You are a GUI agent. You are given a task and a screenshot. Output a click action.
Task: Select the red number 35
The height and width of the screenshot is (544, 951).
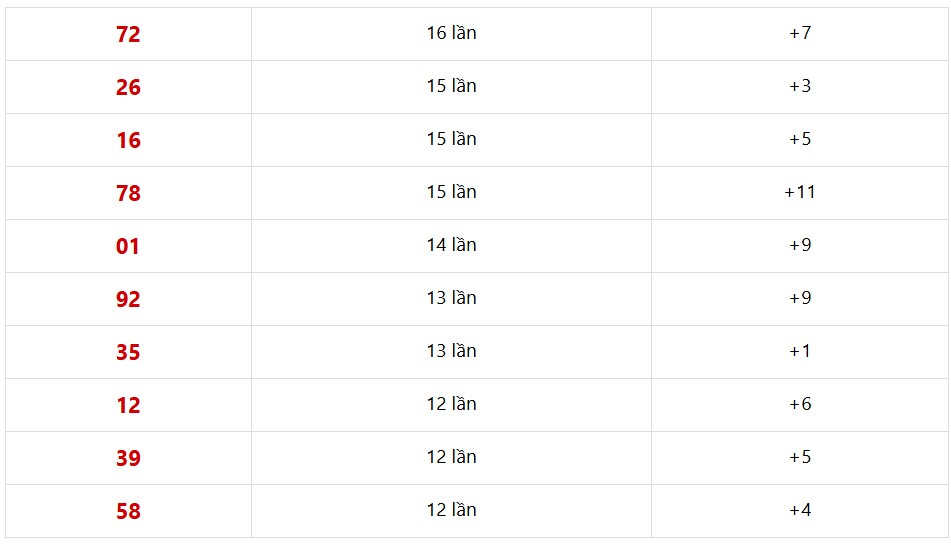click(x=128, y=352)
